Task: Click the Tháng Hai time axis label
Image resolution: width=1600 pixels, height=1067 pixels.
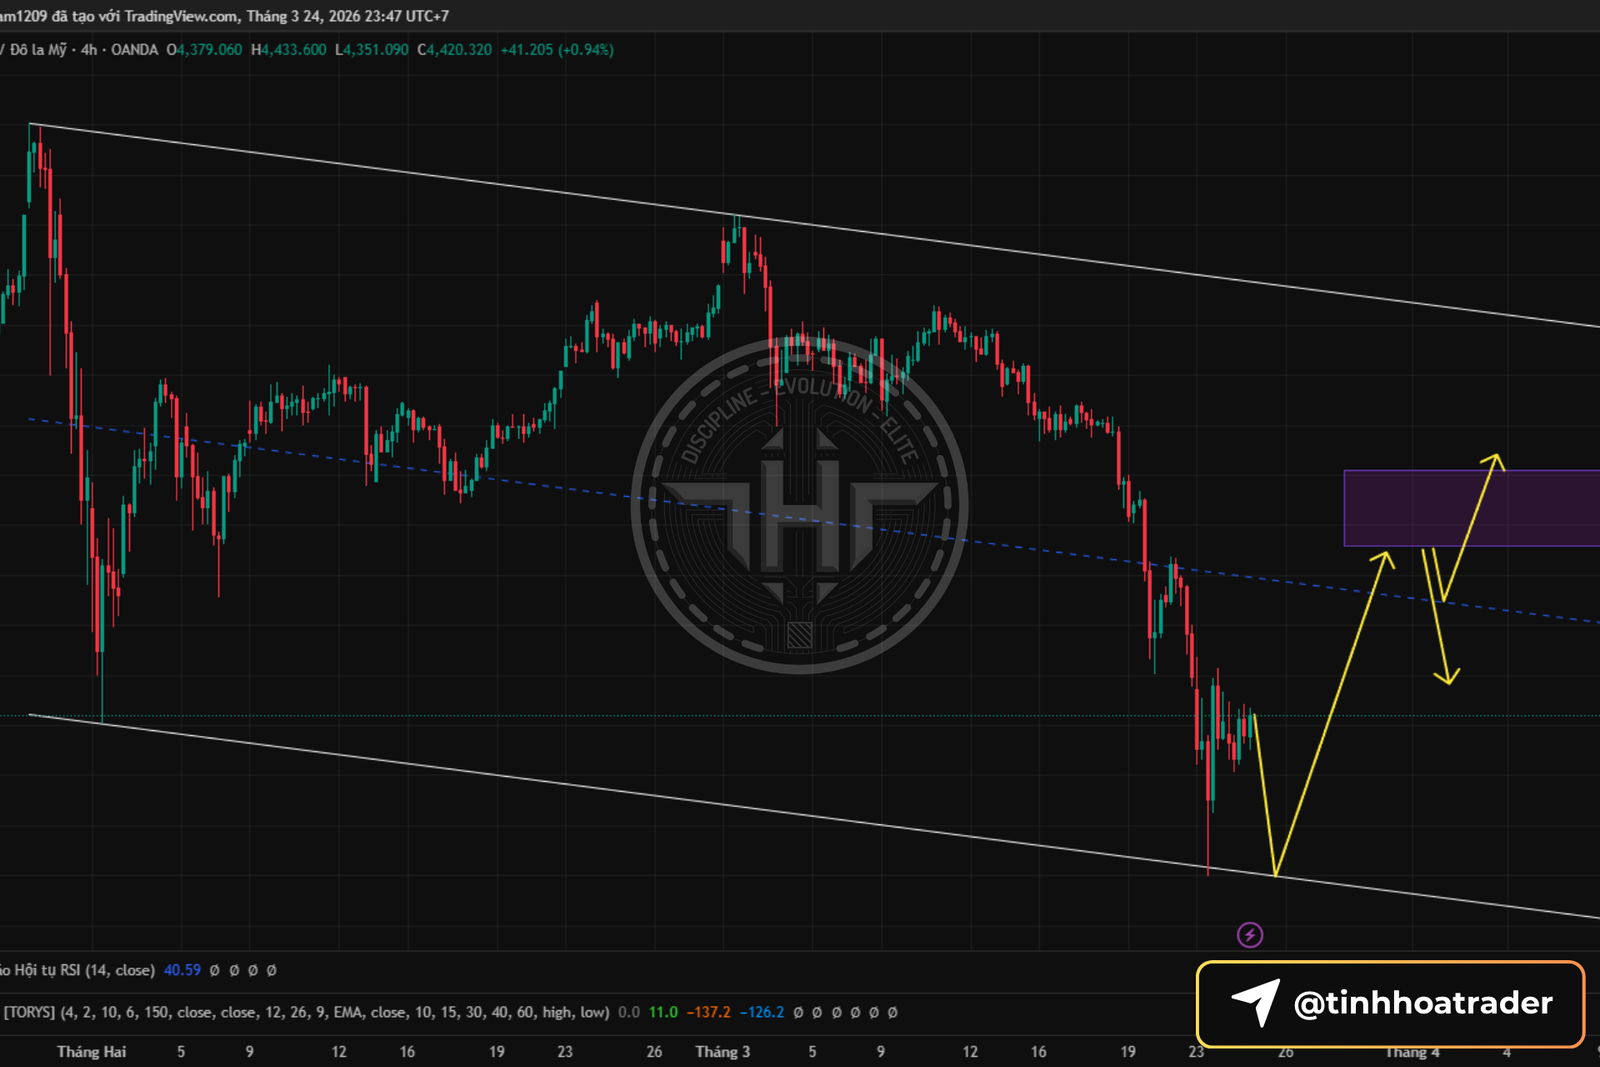Action: click(91, 1051)
